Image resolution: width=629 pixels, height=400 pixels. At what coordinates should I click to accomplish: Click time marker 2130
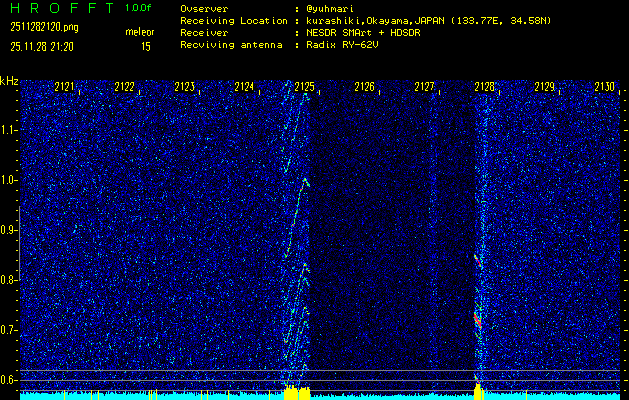(605, 87)
